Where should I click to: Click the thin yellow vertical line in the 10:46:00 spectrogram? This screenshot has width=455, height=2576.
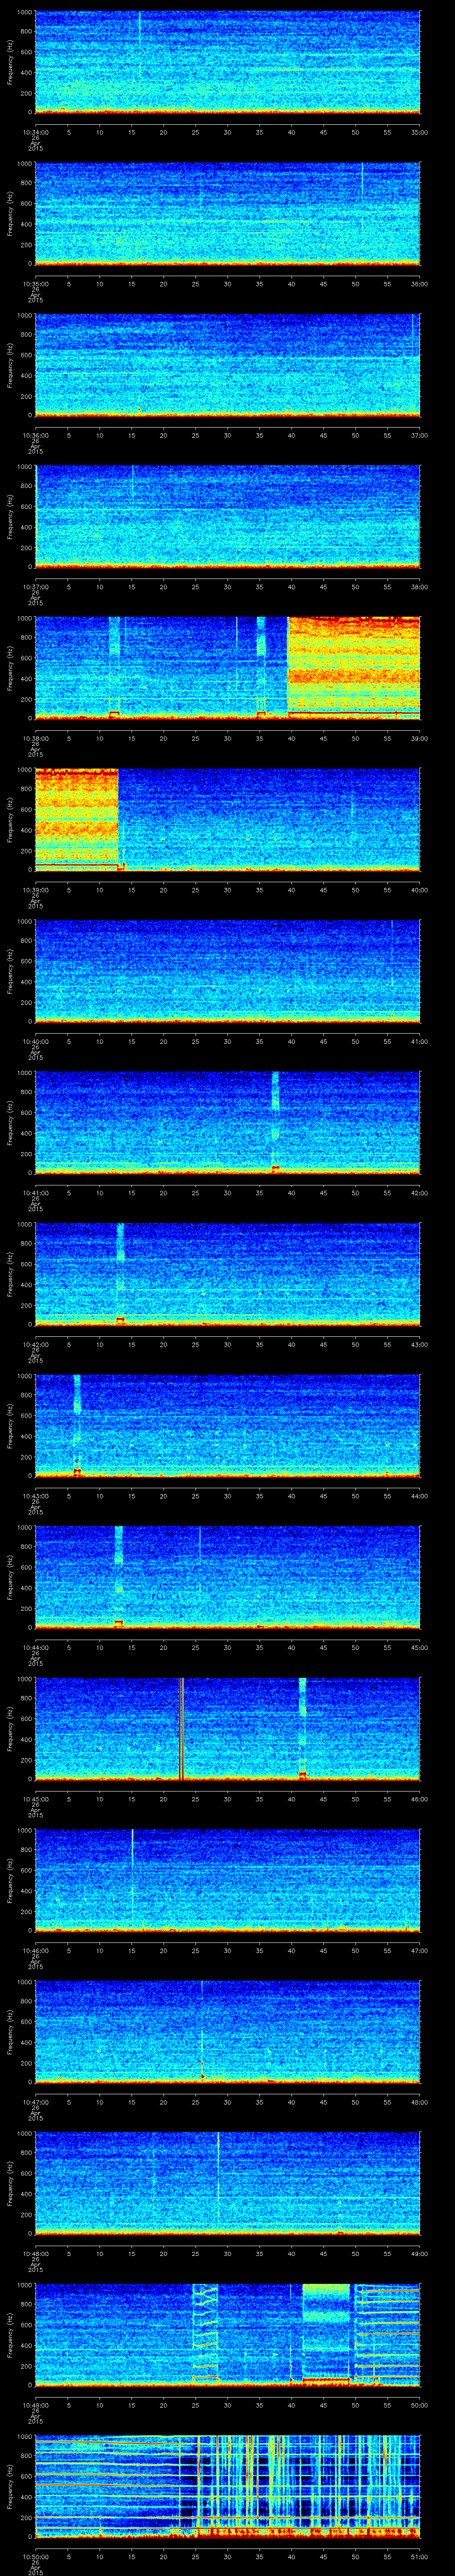(132, 1880)
